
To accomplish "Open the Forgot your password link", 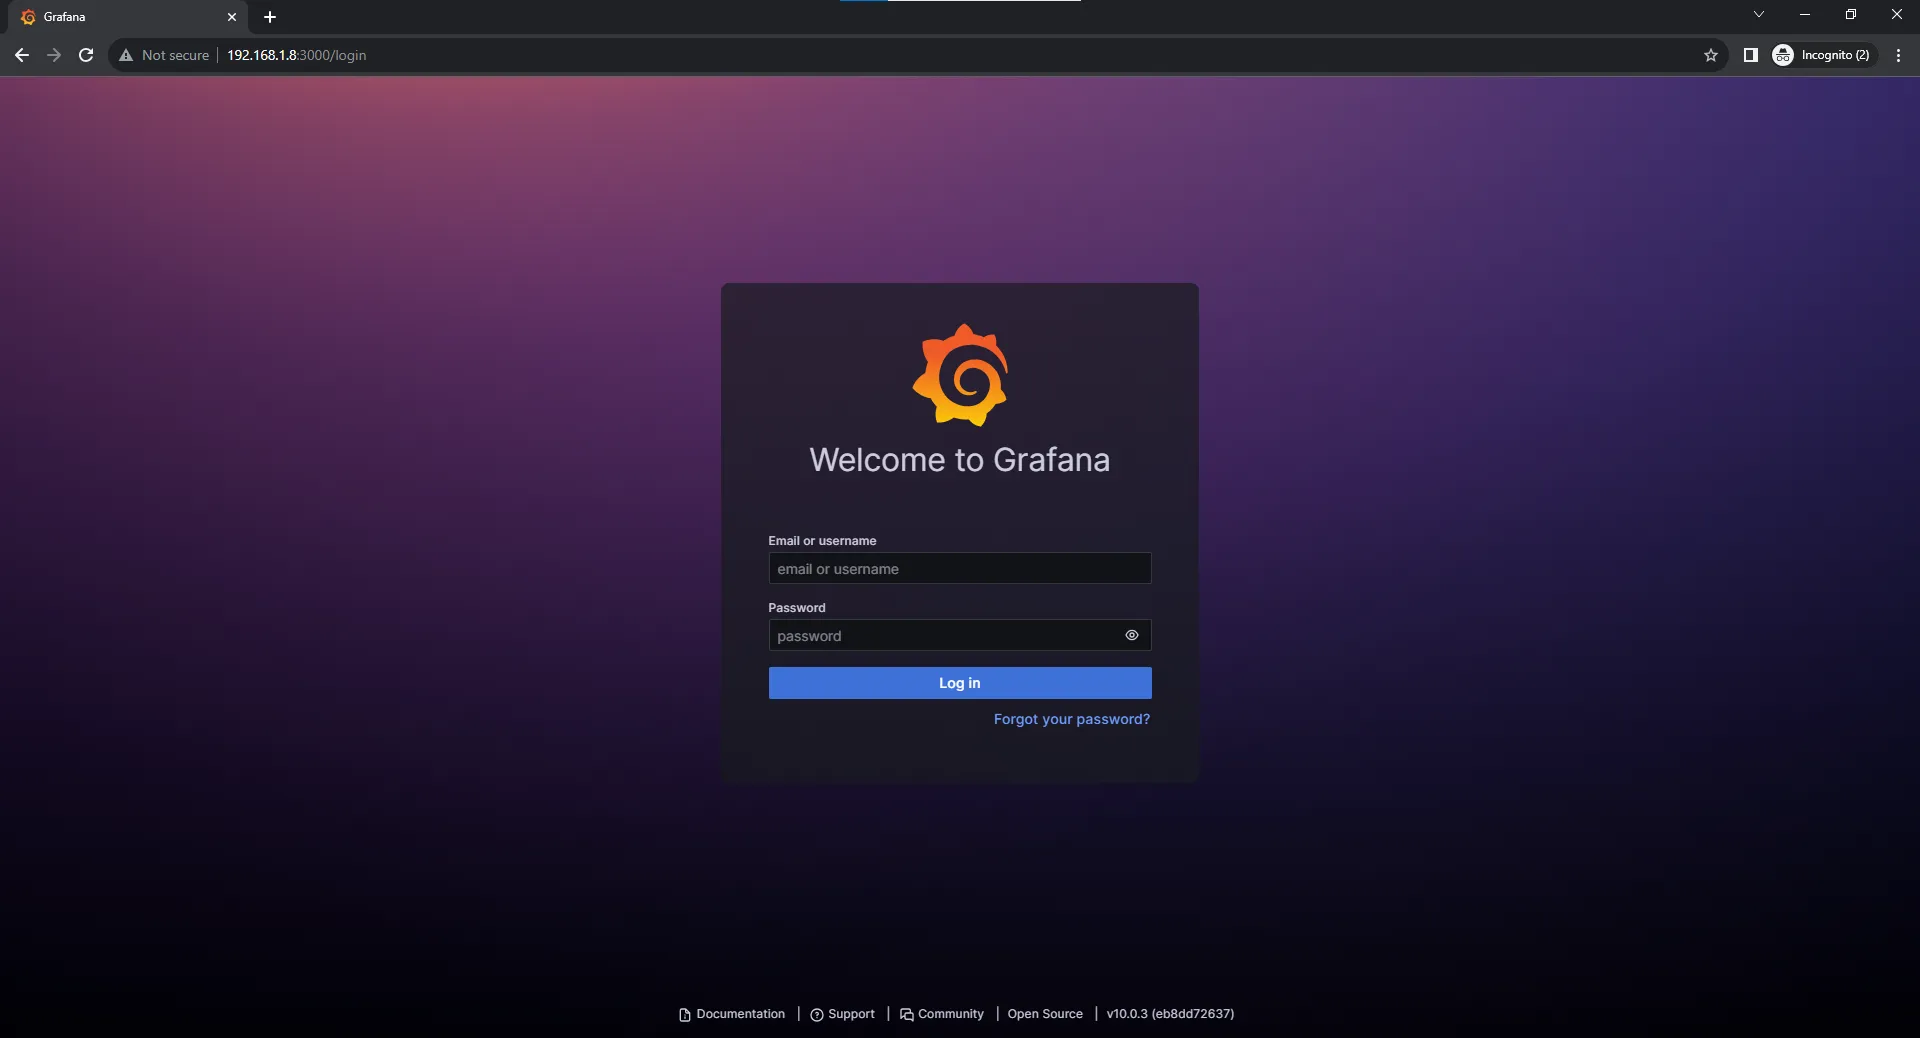I will pos(1072,719).
